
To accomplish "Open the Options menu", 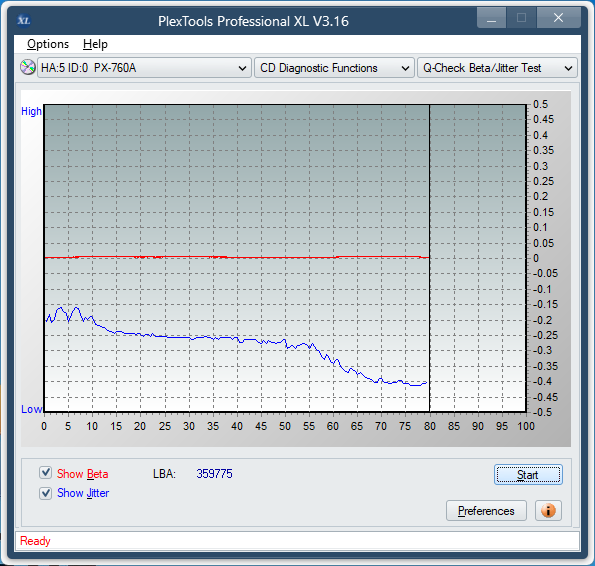I will coord(48,44).
